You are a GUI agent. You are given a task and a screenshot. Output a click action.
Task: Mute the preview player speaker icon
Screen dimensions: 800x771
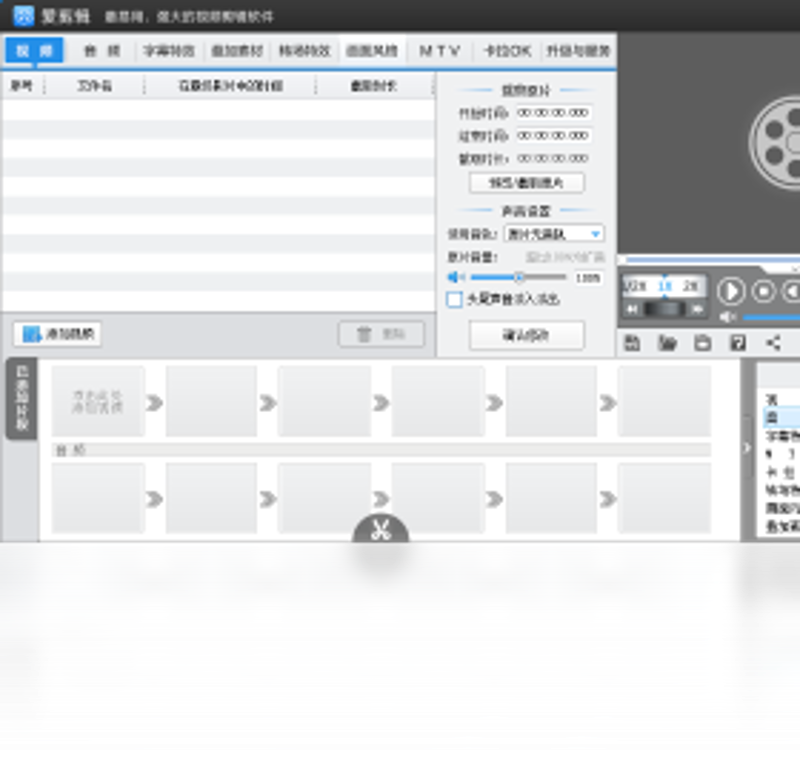click(x=727, y=317)
